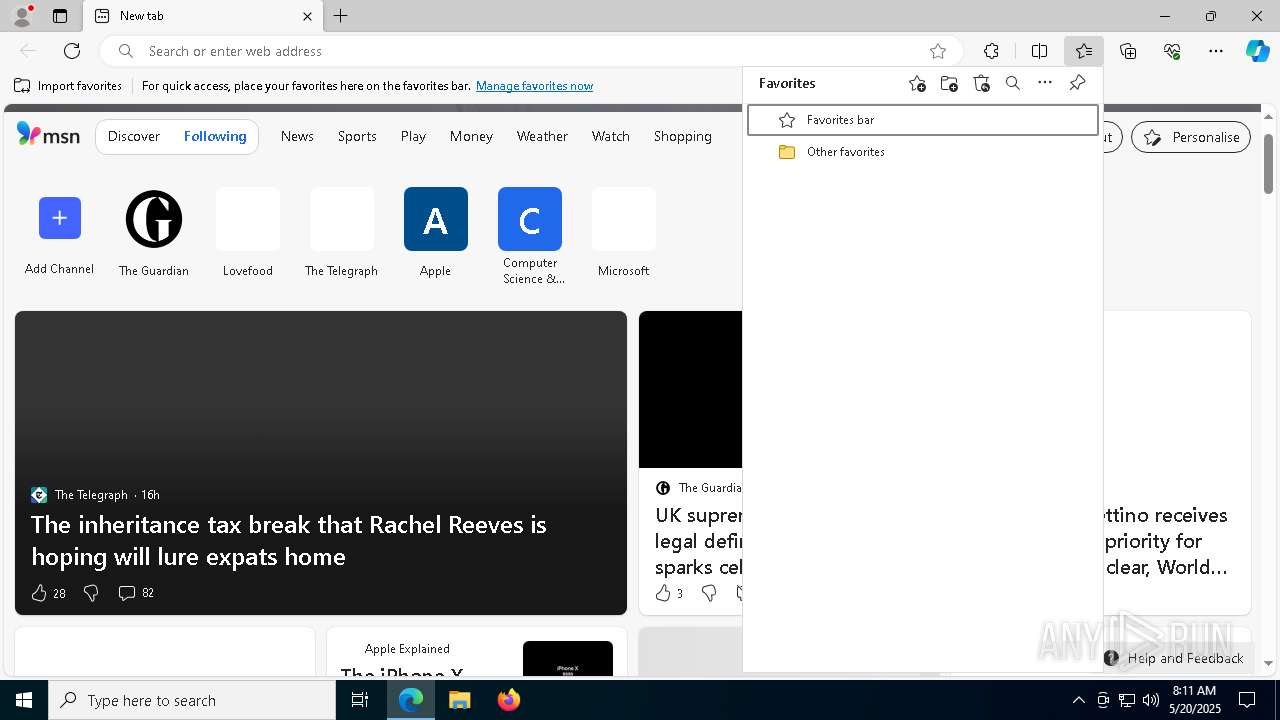Open the tab actions menu icon
1280x720 pixels.
pos(60,16)
